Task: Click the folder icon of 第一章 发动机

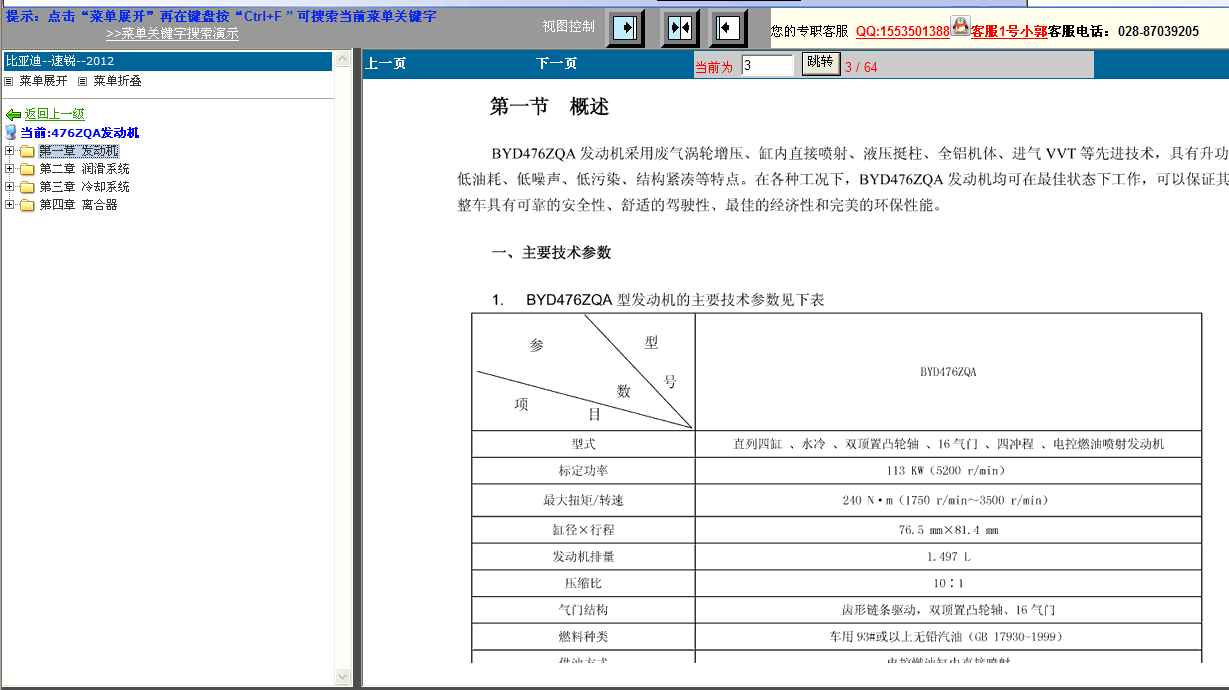Action: pyautogui.click(x=27, y=152)
